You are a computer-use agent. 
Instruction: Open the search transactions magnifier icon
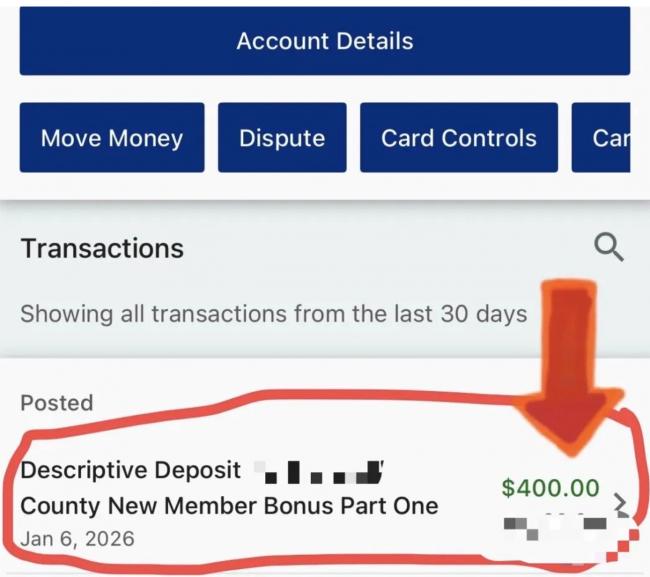click(x=609, y=247)
